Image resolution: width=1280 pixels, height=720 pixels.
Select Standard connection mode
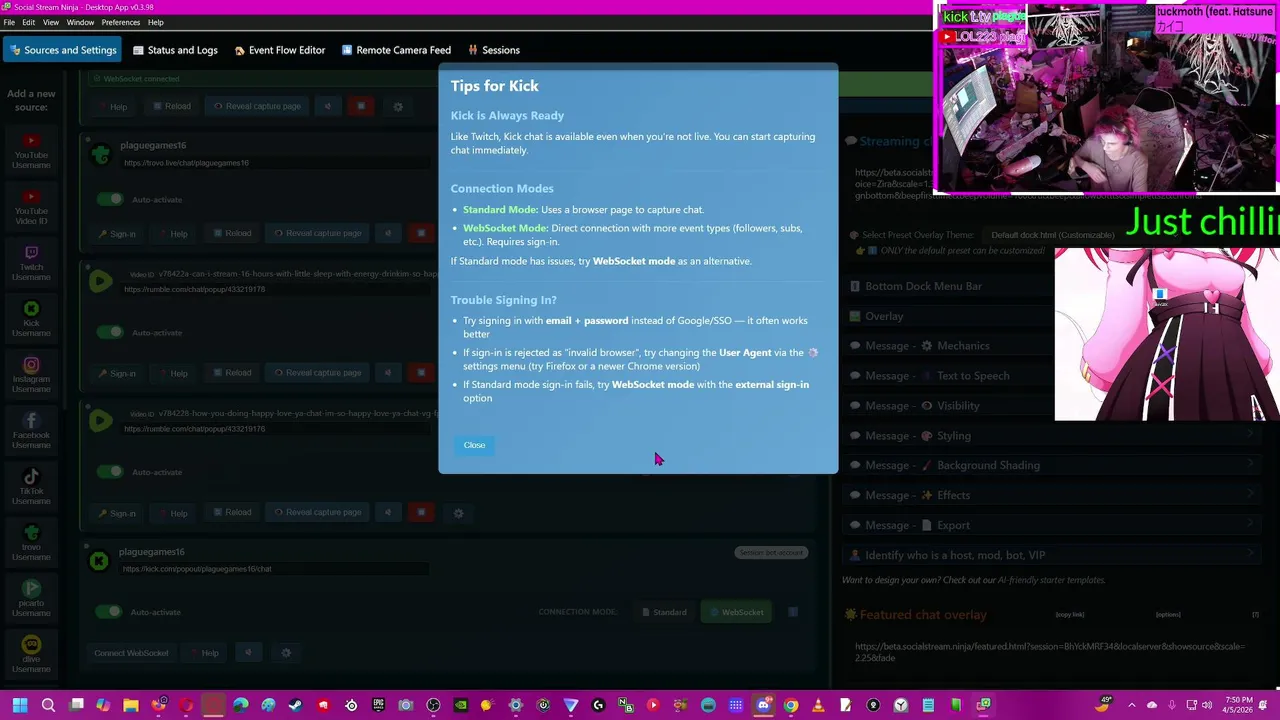[663, 612]
